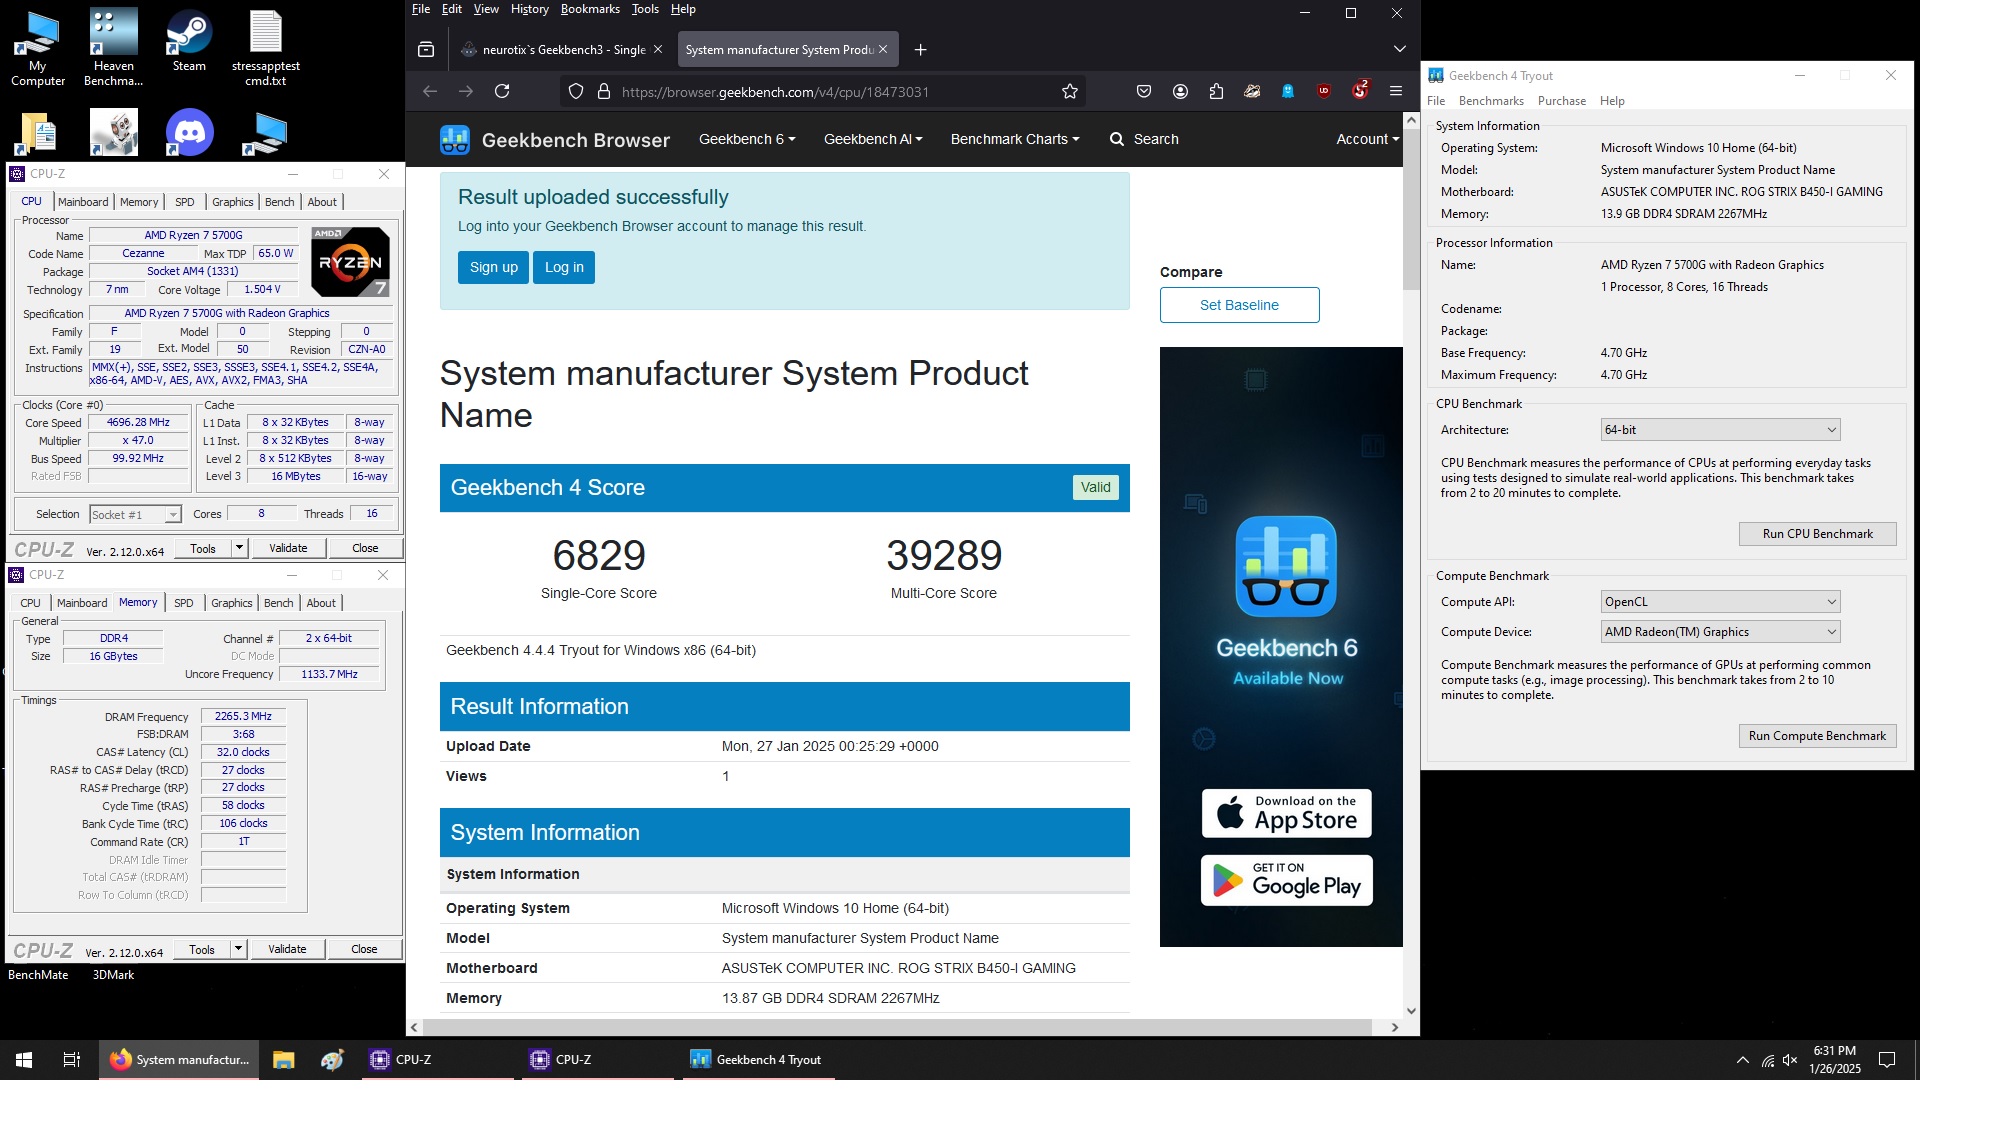2000x1125 pixels.
Task: Open Benchmarks menu in Geekbench 4 Tryout
Action: [x=1491, y=101]
